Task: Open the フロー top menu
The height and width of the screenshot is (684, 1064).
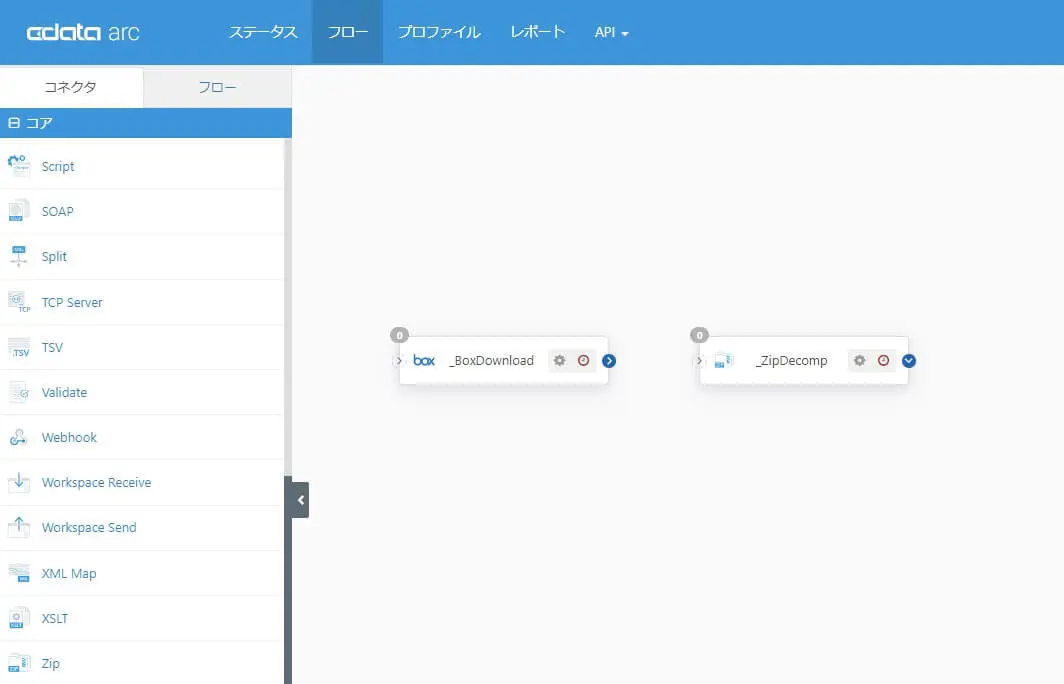Action: tap(347, 32)
